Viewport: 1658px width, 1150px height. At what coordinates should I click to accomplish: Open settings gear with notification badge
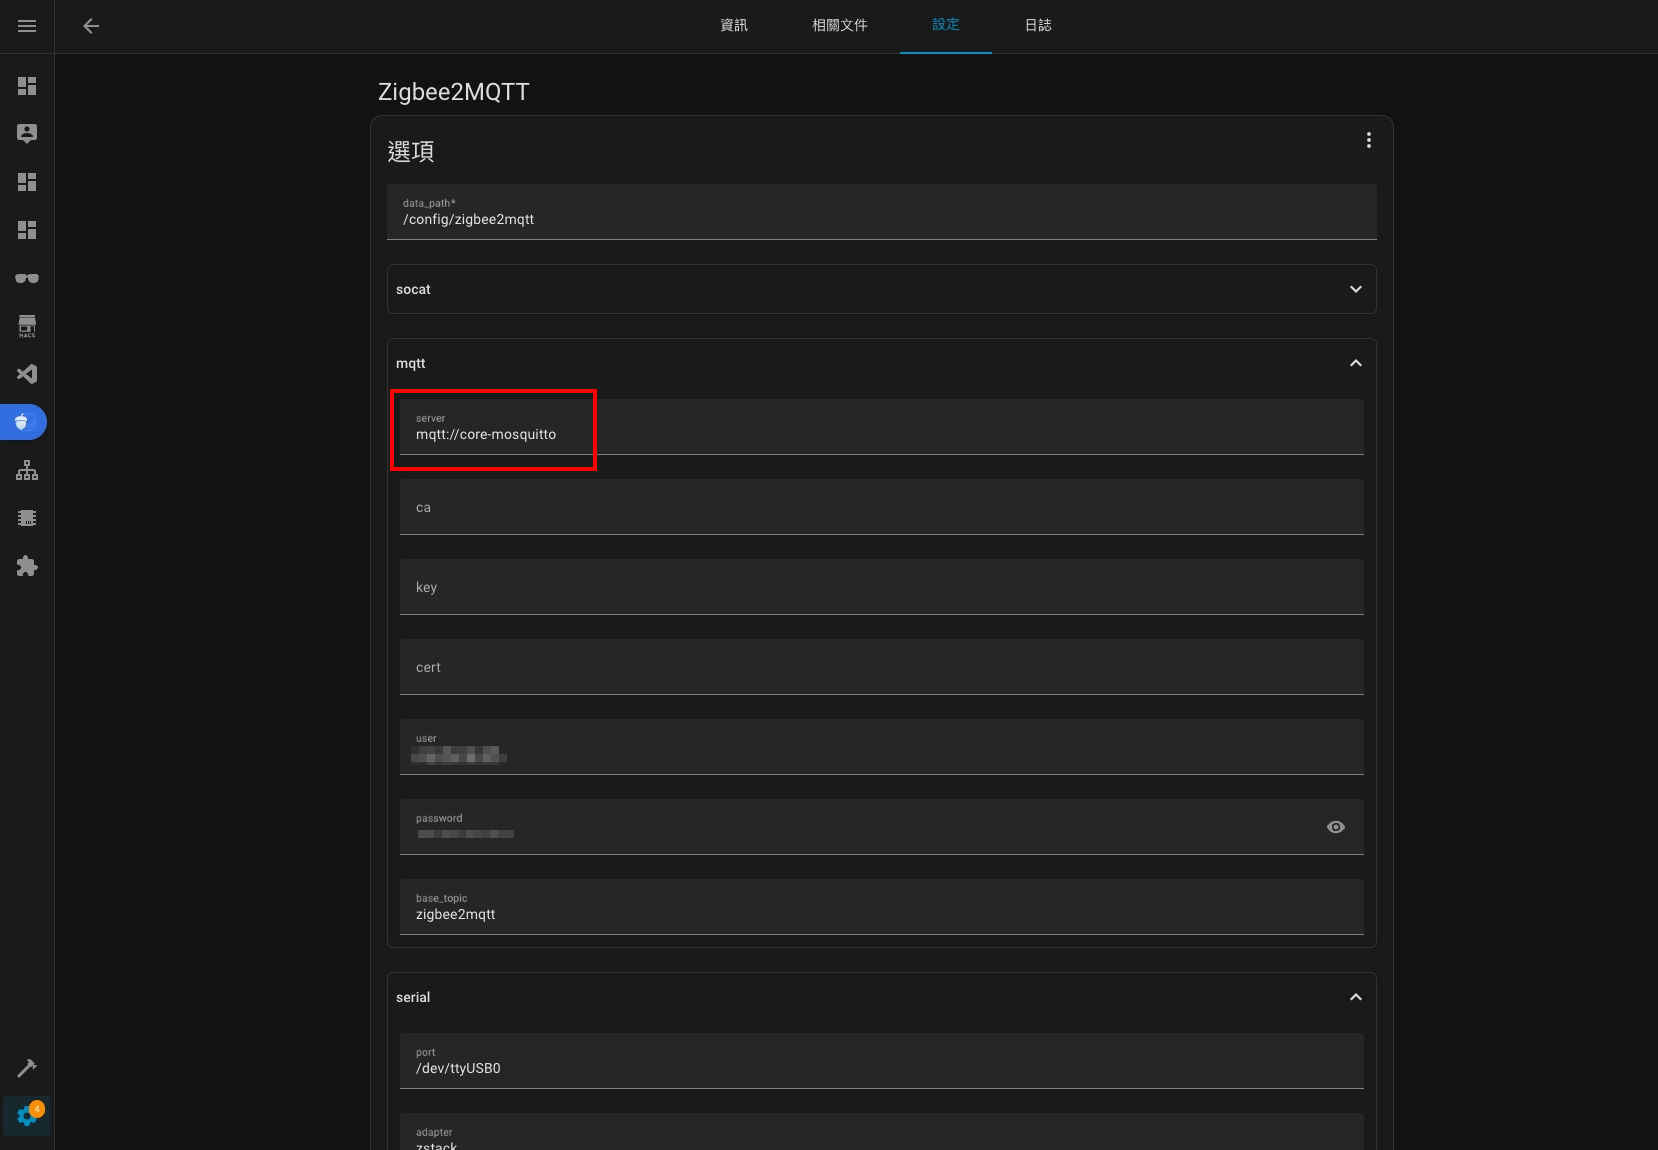(27, 1115)
